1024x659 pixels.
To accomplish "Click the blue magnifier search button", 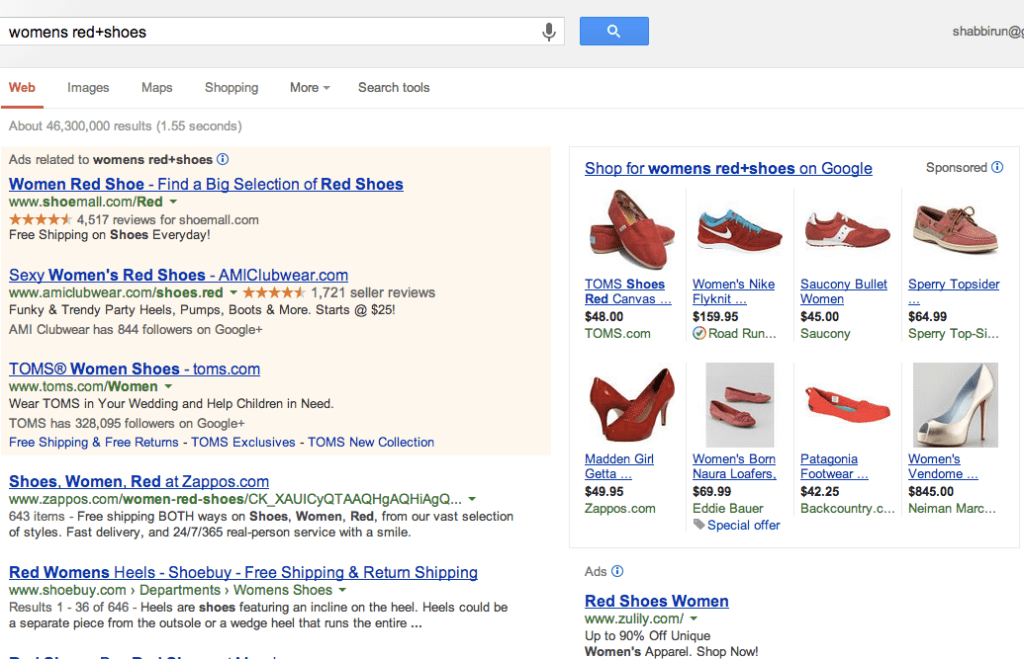I will pyautogui.click(x=614, y=31).
